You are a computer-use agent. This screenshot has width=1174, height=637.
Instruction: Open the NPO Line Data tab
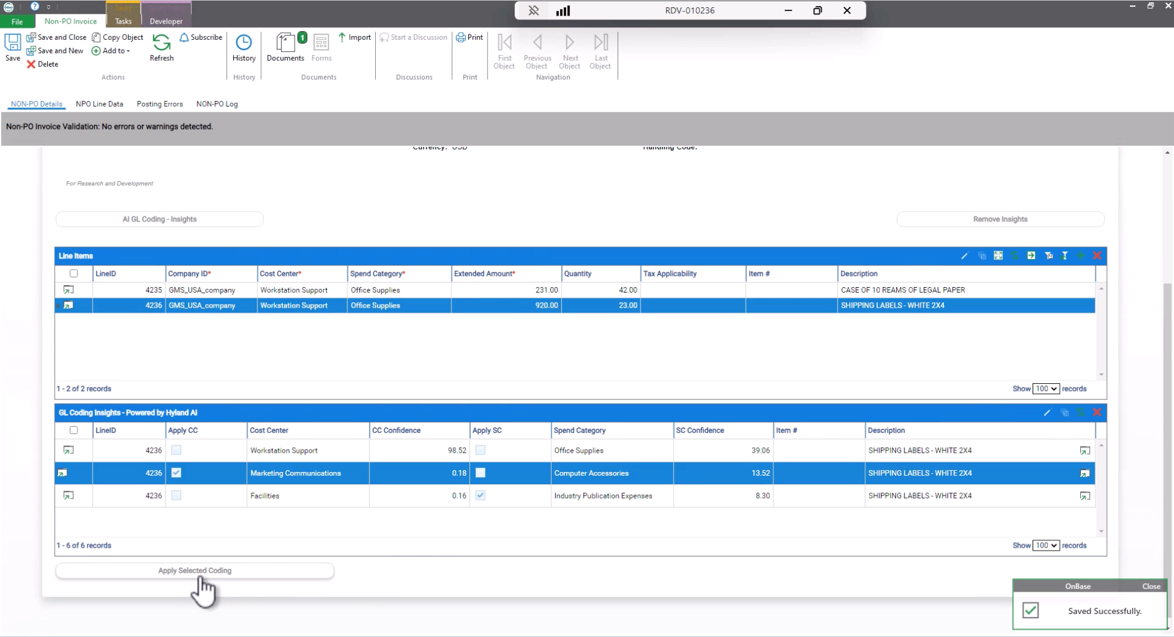(x=100, y=104)
